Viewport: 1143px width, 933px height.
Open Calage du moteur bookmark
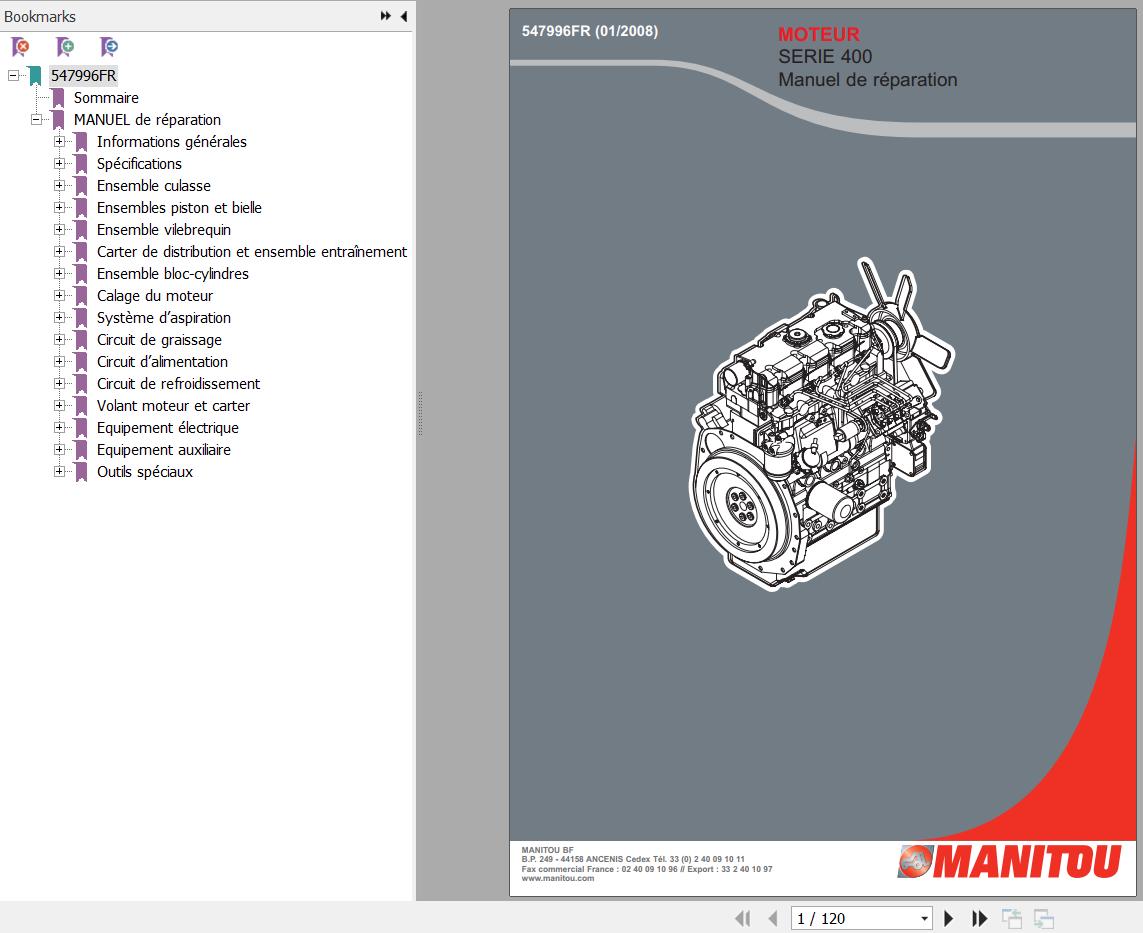[155, 296]
